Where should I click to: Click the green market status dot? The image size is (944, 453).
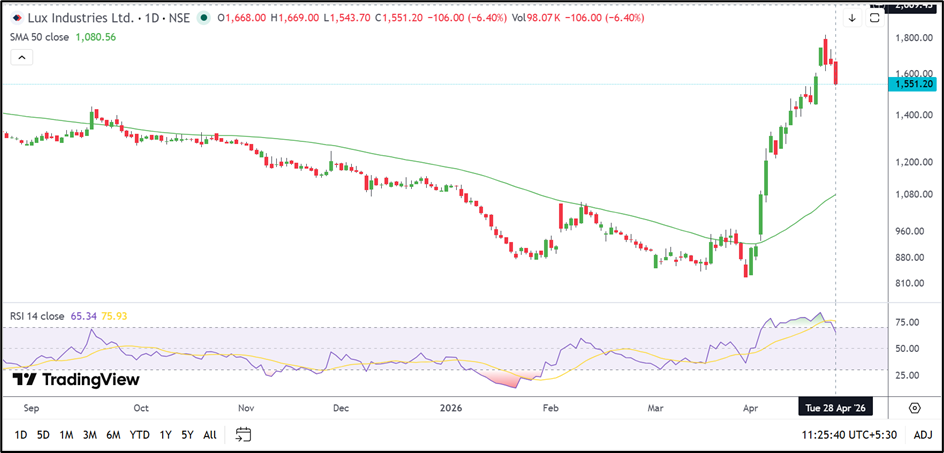click(204, 18)
